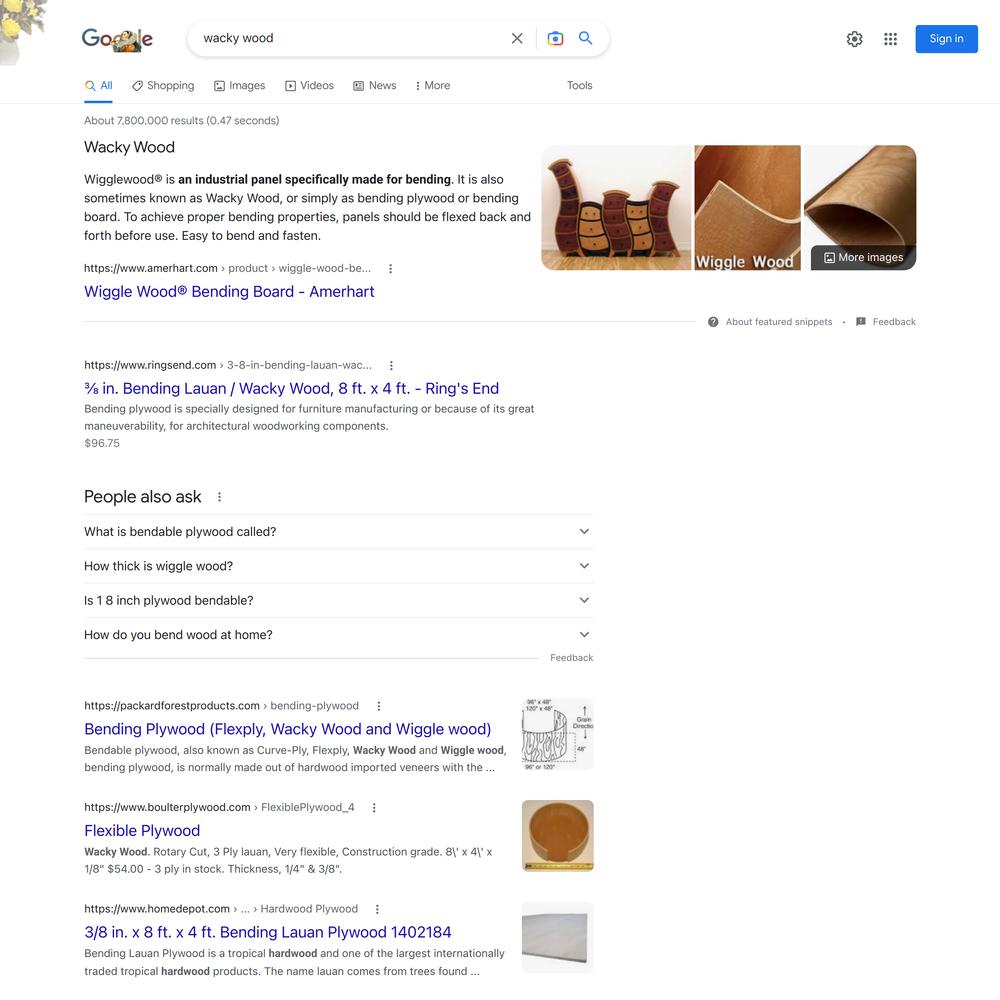Click inside the wacky wood search field
Viewport: 1000px width, 1000px height.
[x=351, y=38]
